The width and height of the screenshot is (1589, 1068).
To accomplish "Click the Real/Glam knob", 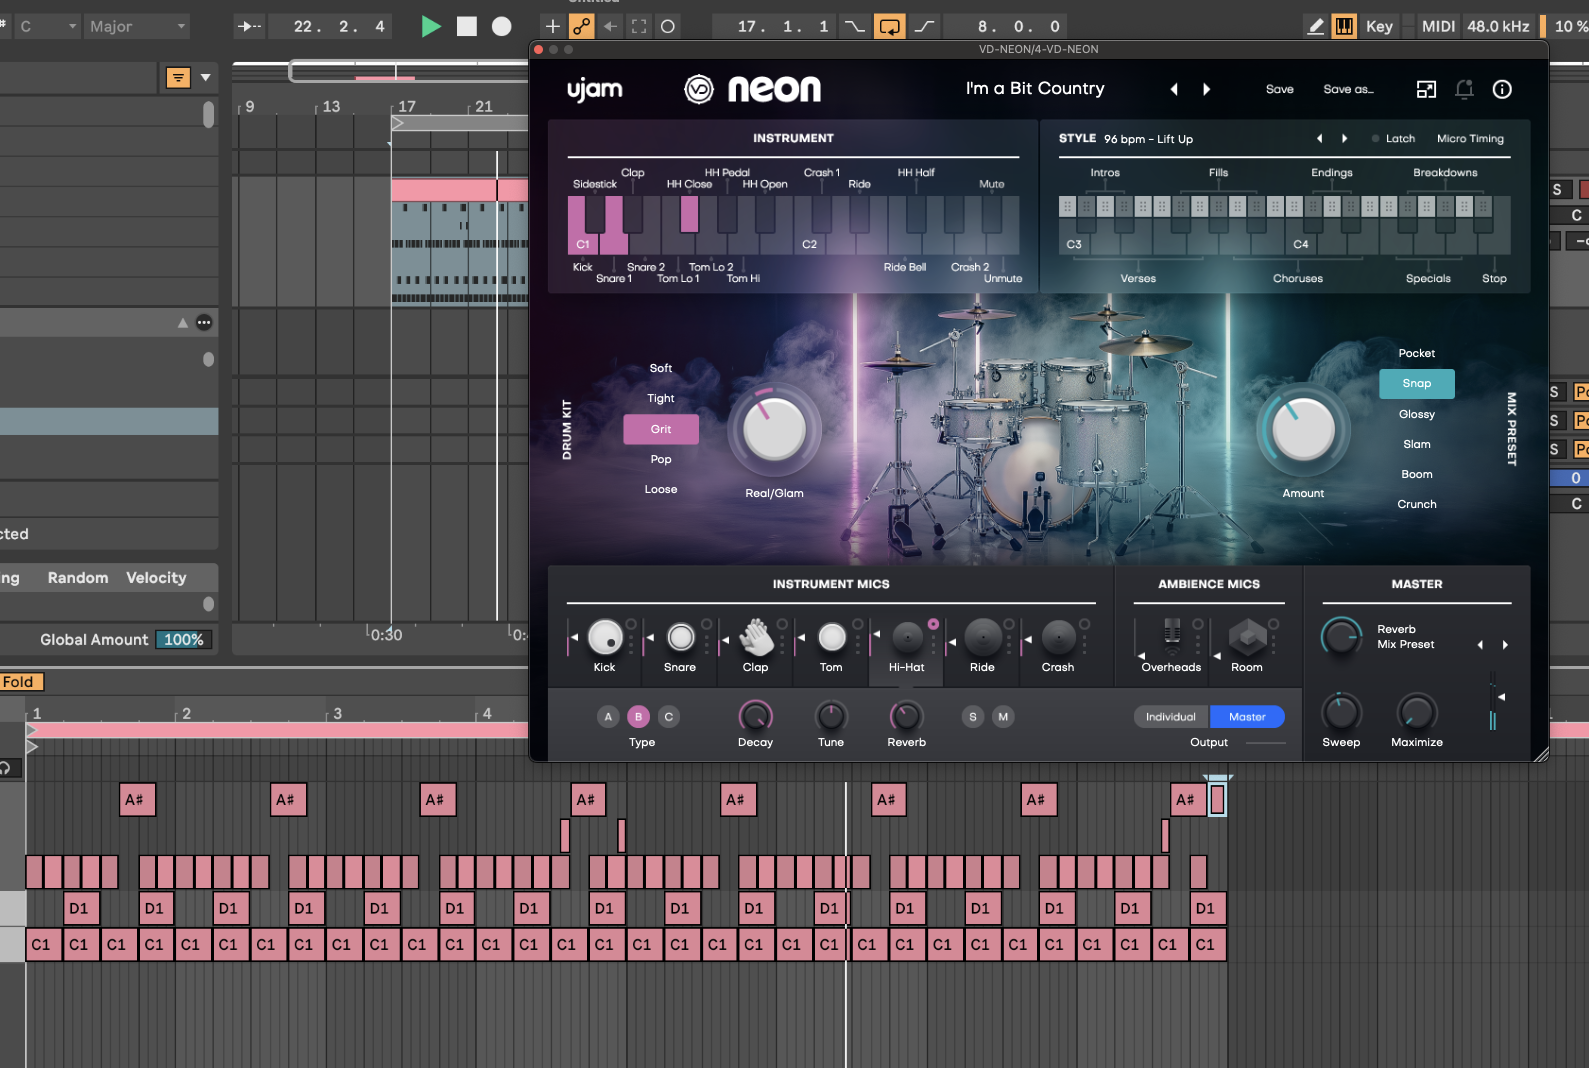I will coord(774,430).
